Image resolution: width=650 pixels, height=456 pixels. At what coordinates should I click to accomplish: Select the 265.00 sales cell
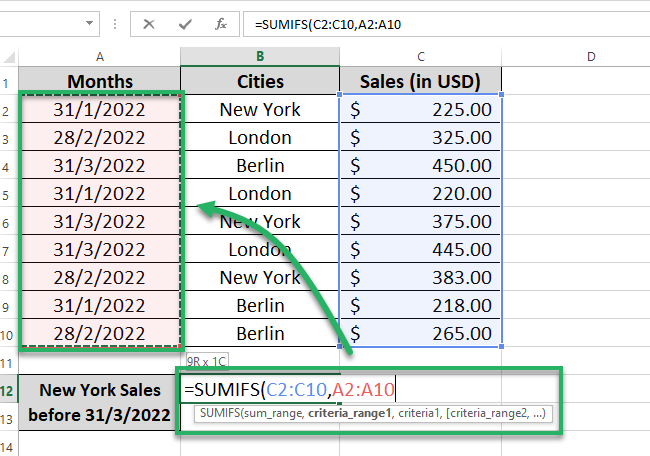point(420,333)
